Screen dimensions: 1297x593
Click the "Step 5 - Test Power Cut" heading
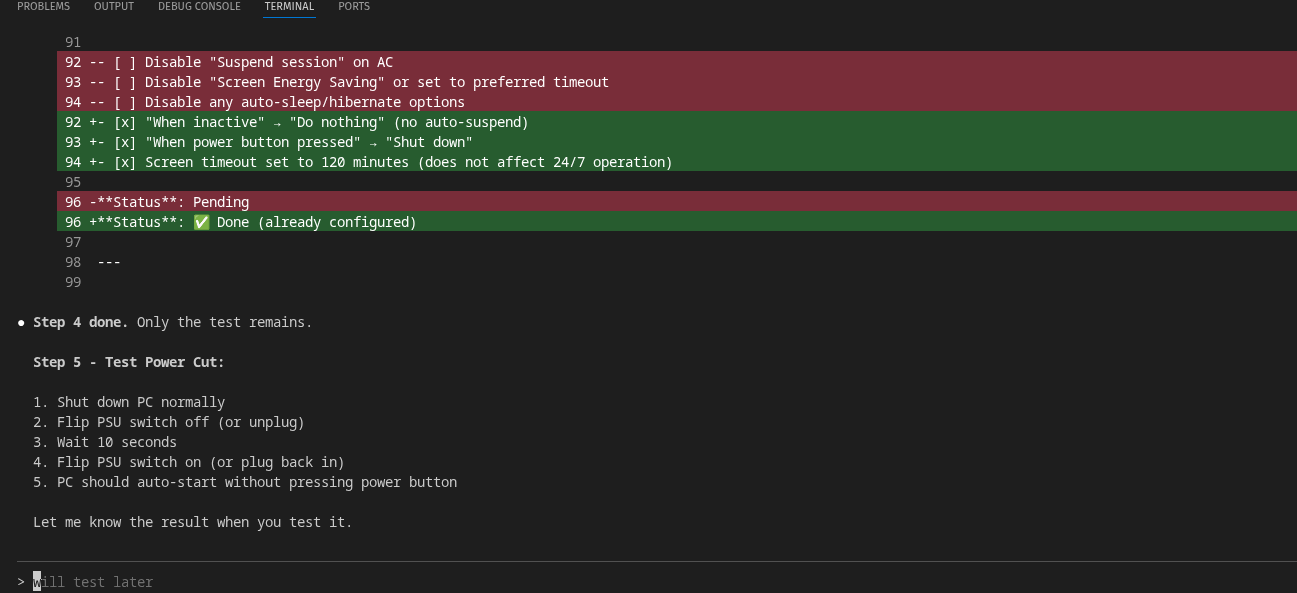click(x=129, y=362)
